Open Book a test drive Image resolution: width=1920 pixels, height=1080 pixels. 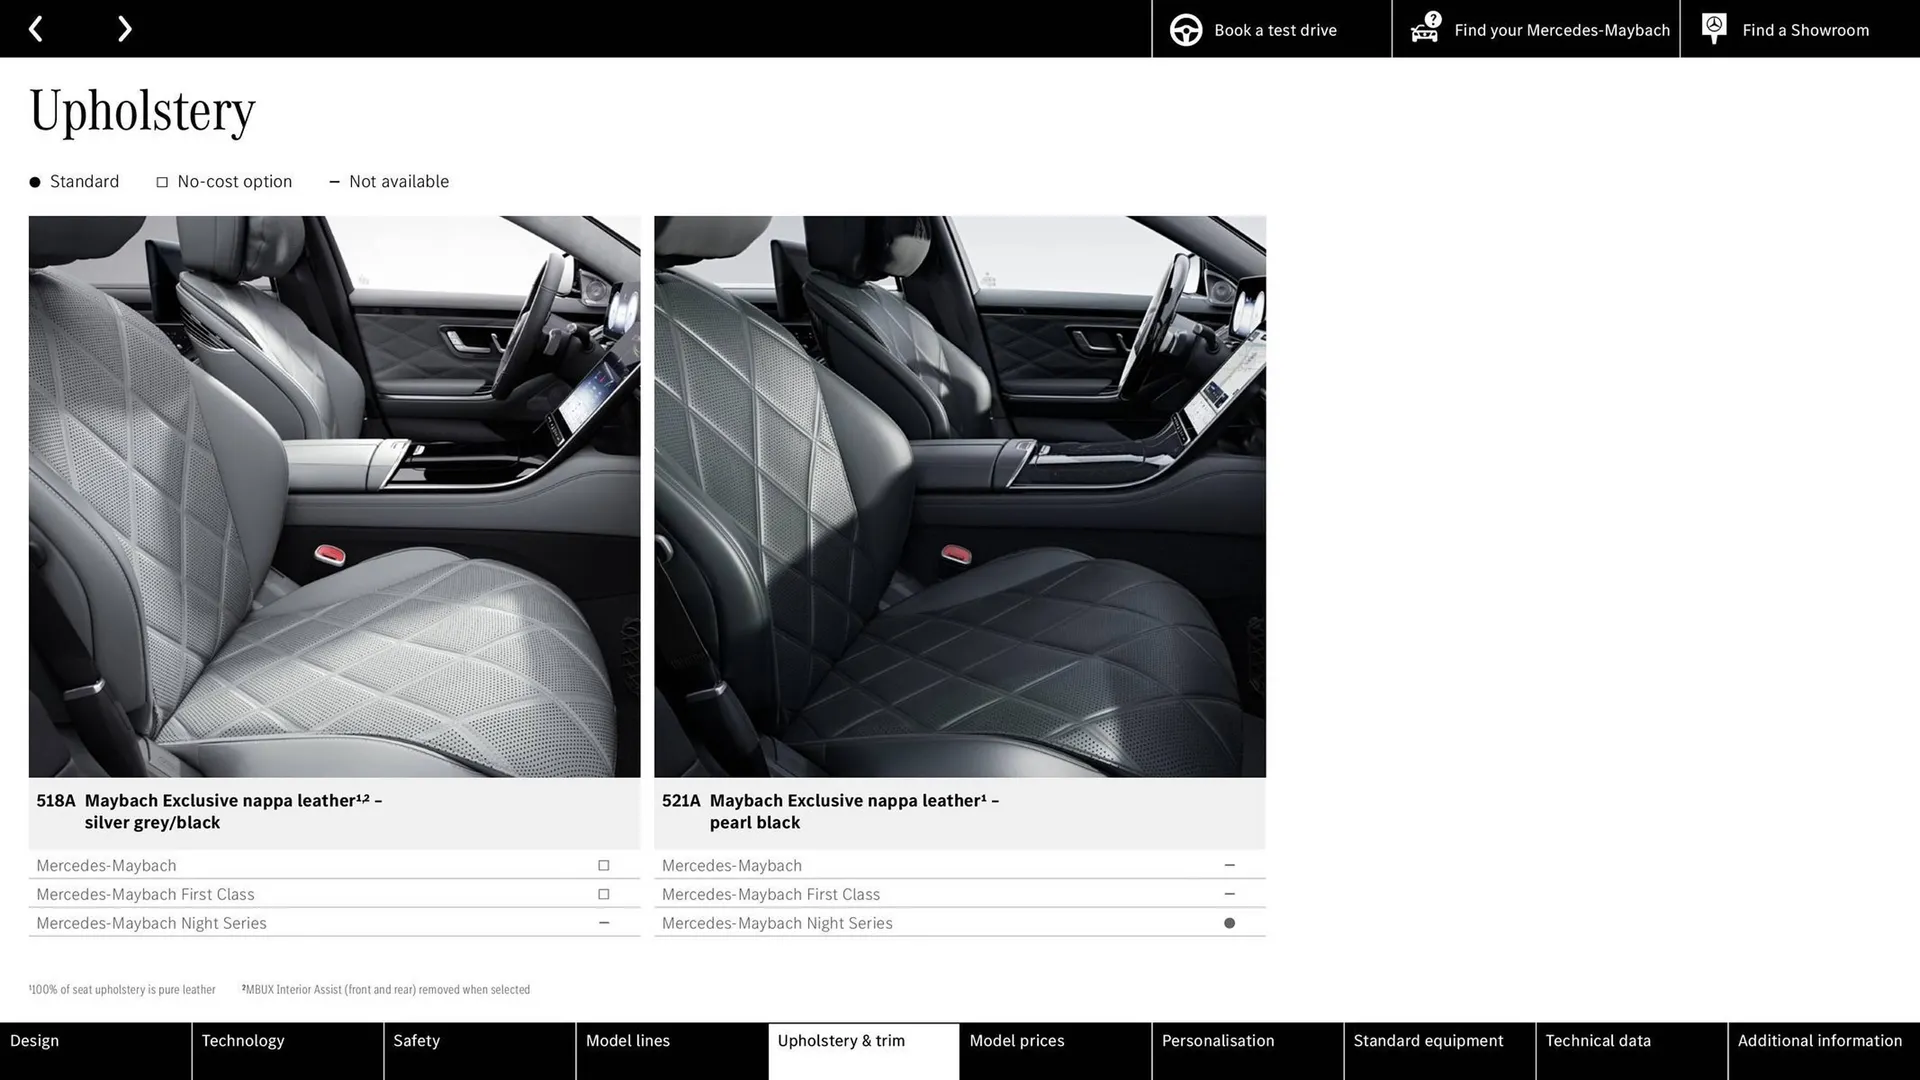click(x=1271, y=29)
